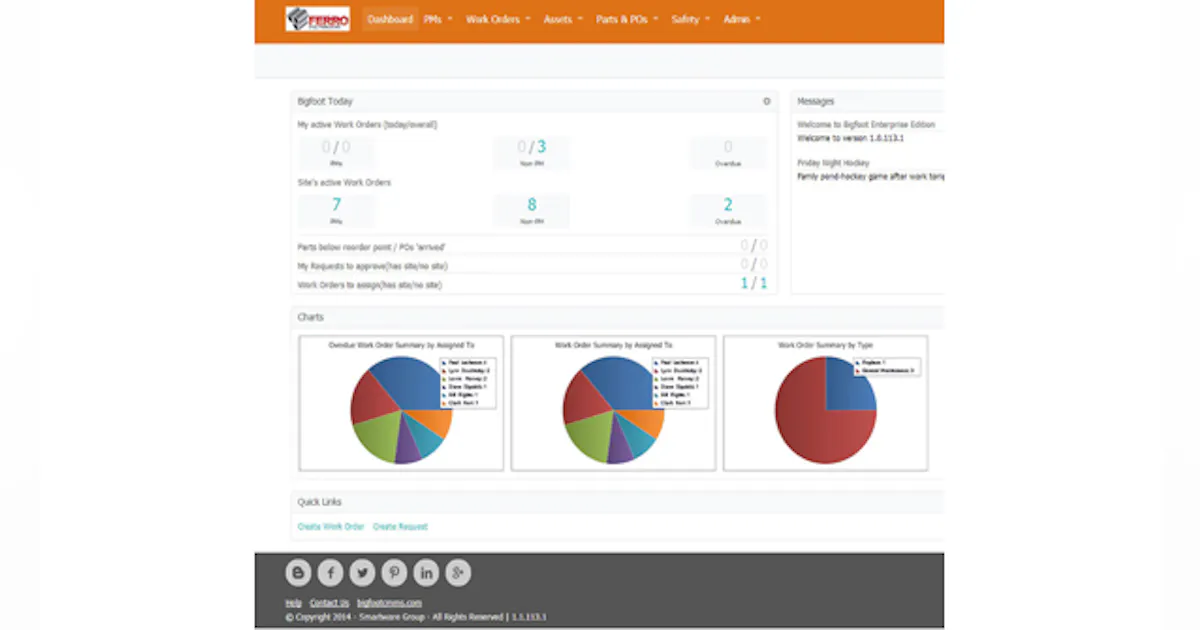This screenshot has height=630, width=1200.
Task: Open the Help link in footer
Action: (293, 603)
